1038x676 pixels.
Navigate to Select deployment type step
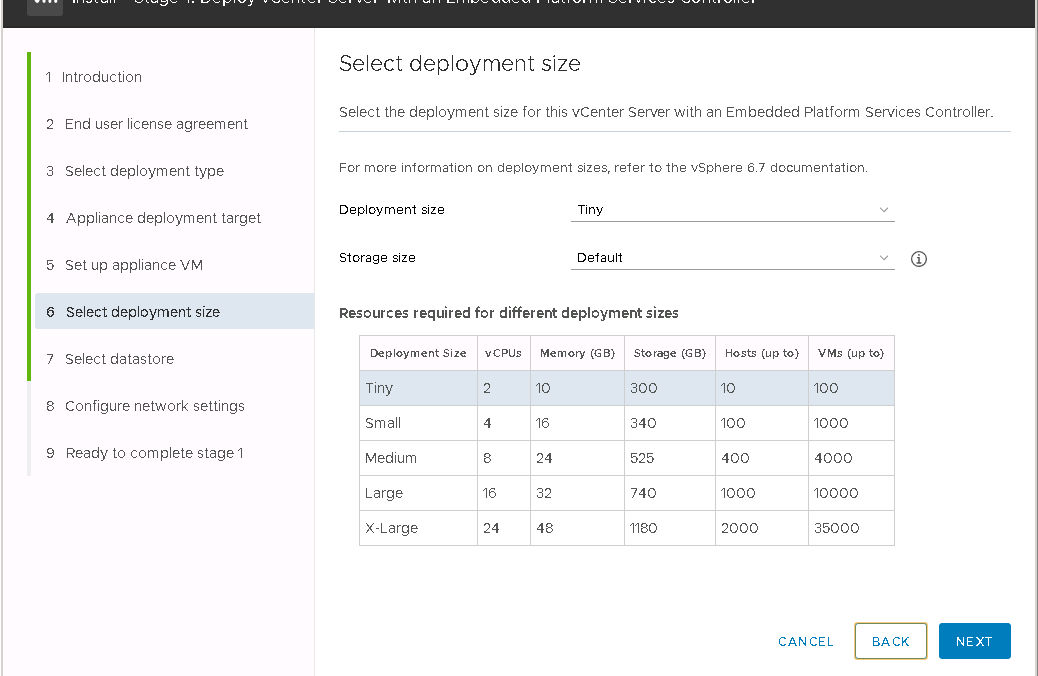coord(144,171)
